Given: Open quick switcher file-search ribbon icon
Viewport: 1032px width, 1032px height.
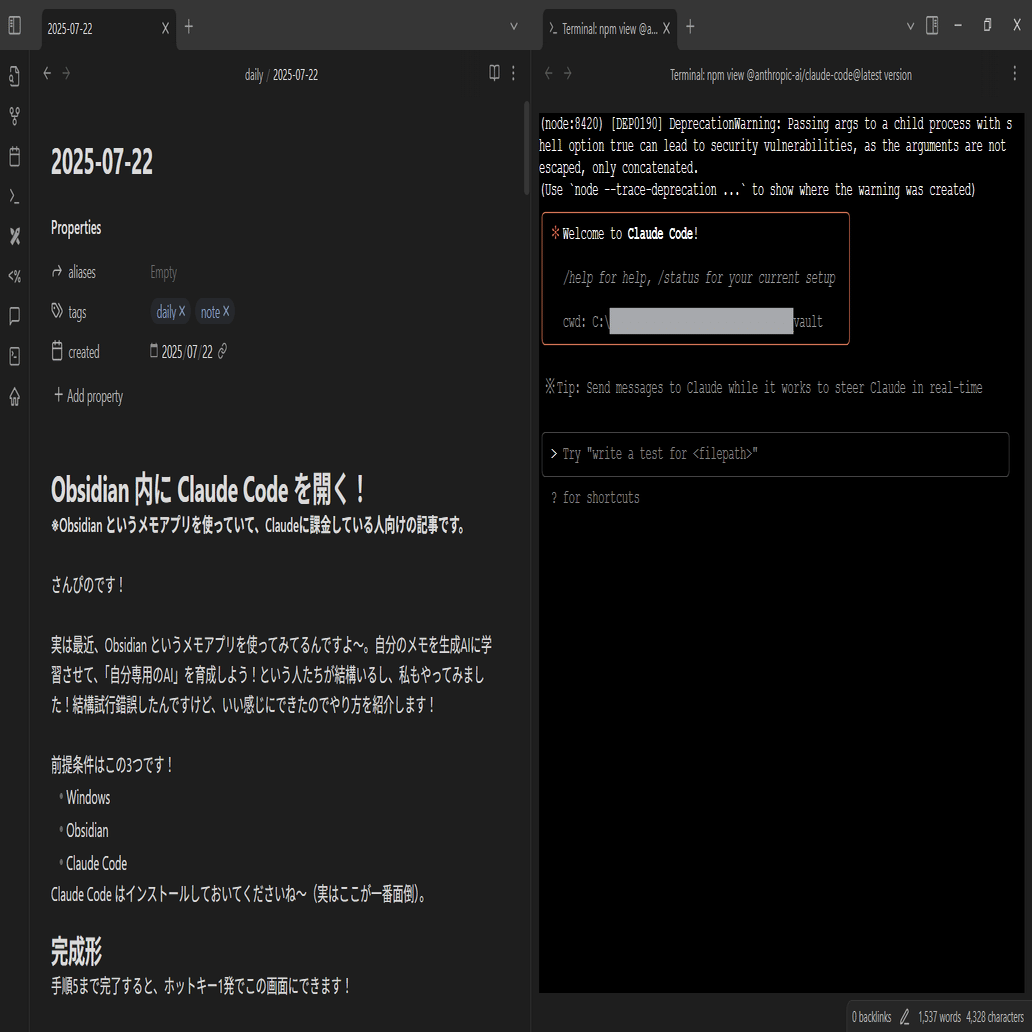Looking at the screenshot, I should click(14, 76).
